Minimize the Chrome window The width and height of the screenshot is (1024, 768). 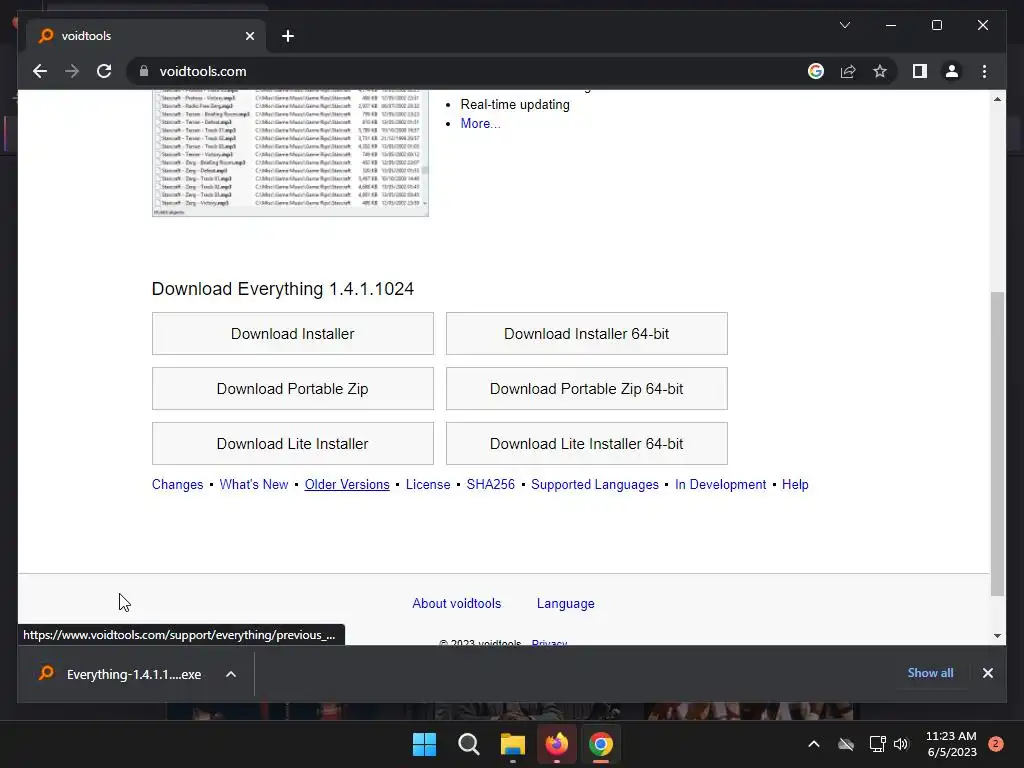coord(891,25)
